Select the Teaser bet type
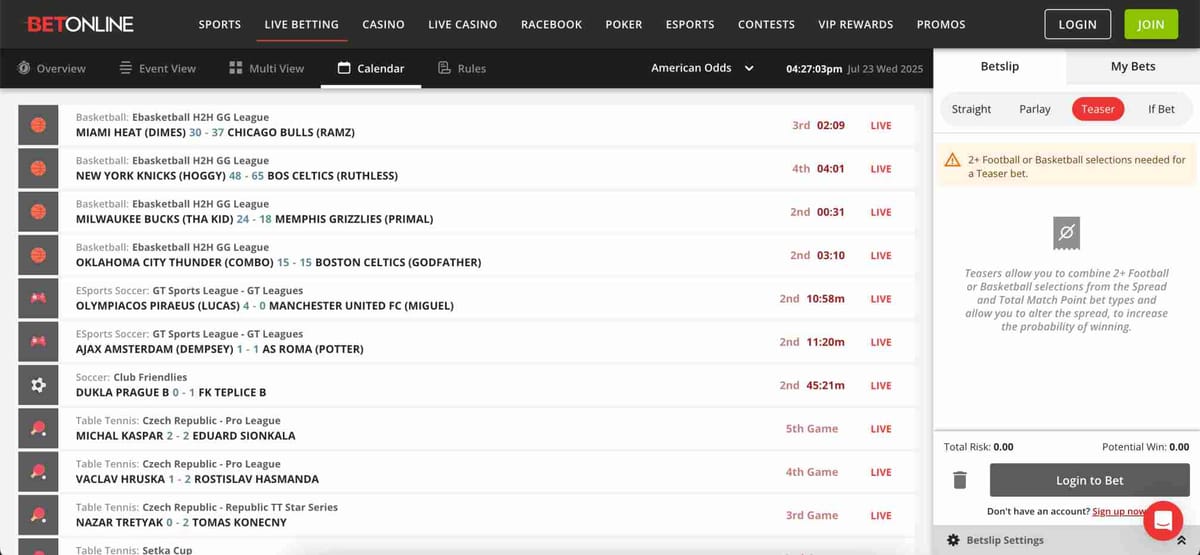Screen dimensions: 1200x555 click(x=1097, y=109)
